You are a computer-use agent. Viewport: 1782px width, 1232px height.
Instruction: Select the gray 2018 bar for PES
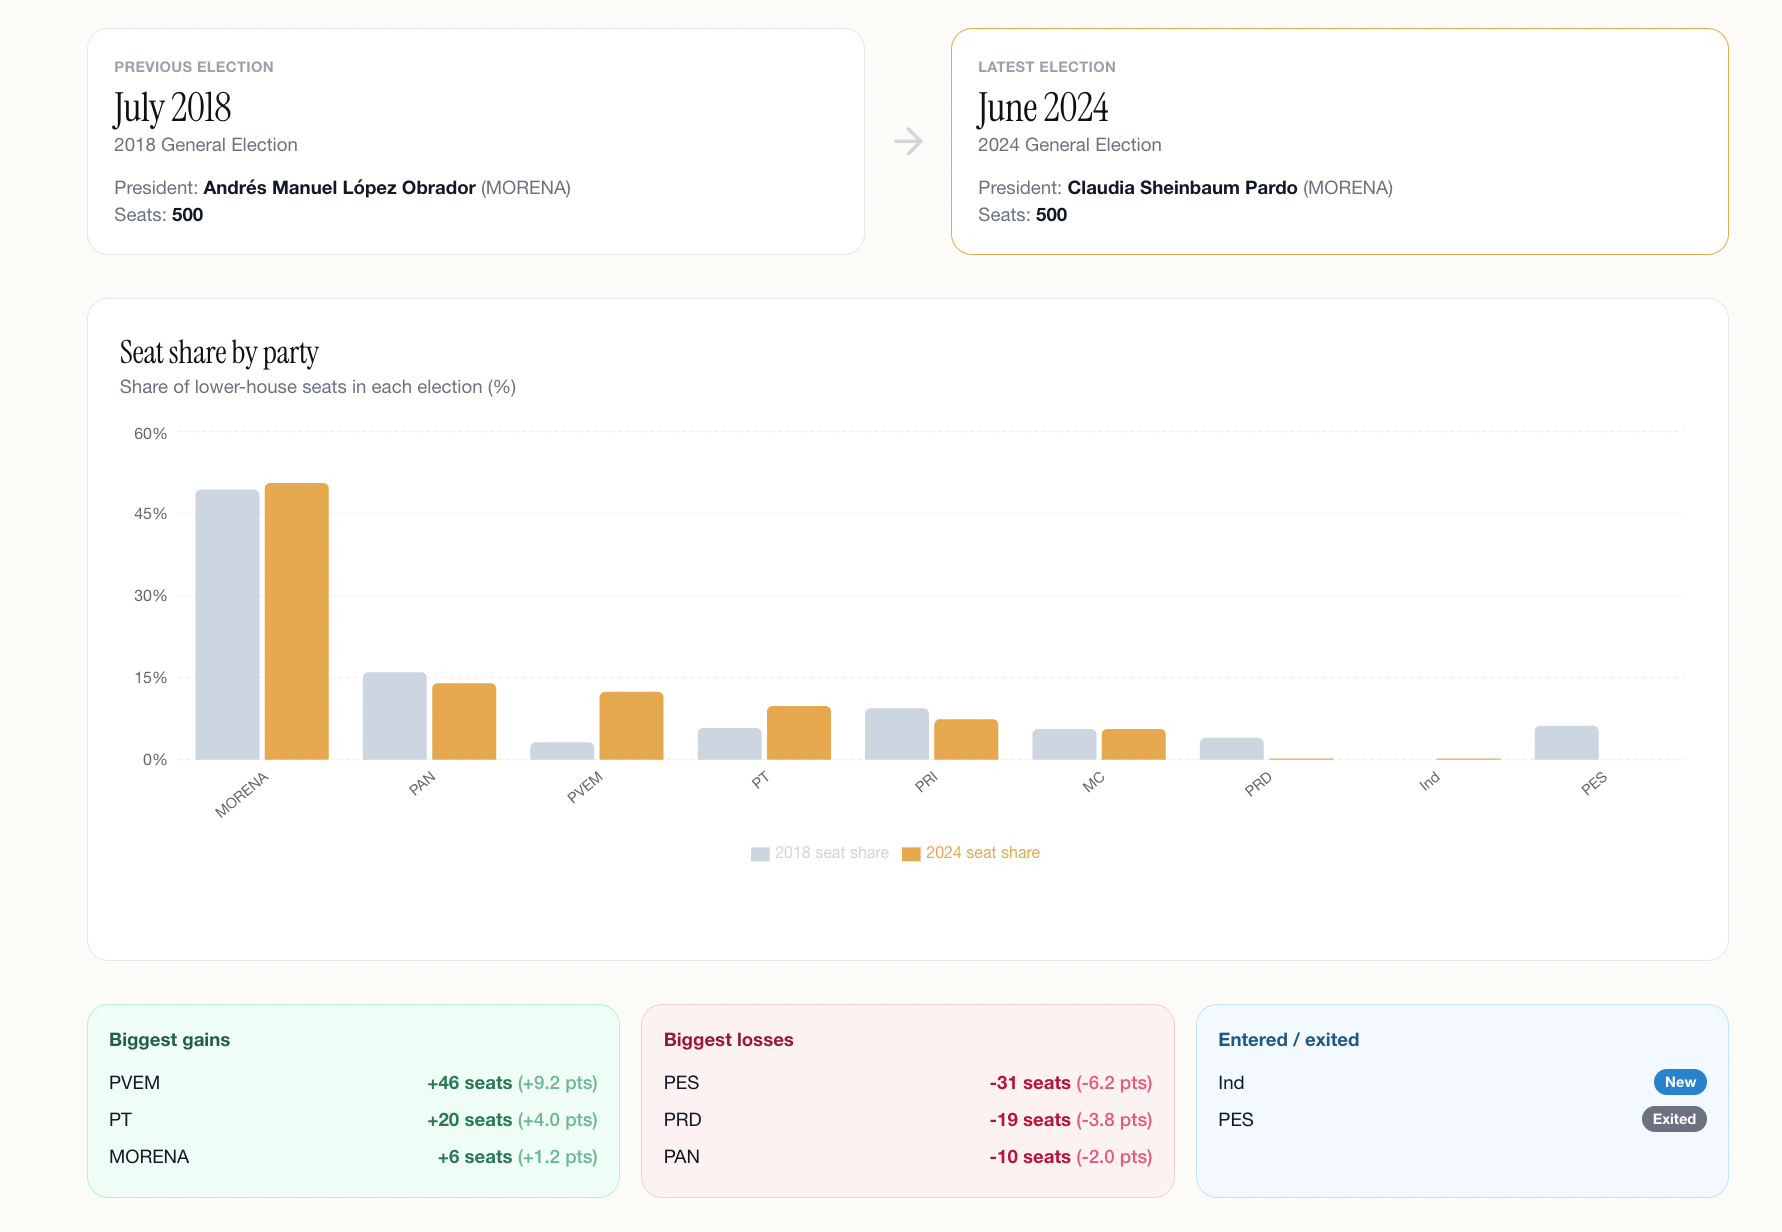click(x=1567, y=743)
